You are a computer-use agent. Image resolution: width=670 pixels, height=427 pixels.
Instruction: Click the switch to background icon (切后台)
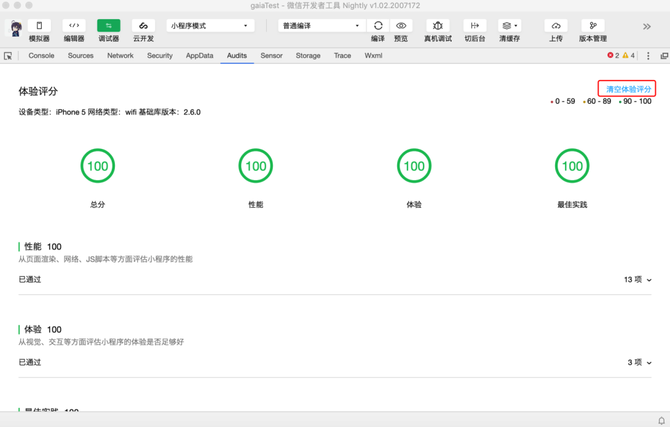click(x=474, y=26)
